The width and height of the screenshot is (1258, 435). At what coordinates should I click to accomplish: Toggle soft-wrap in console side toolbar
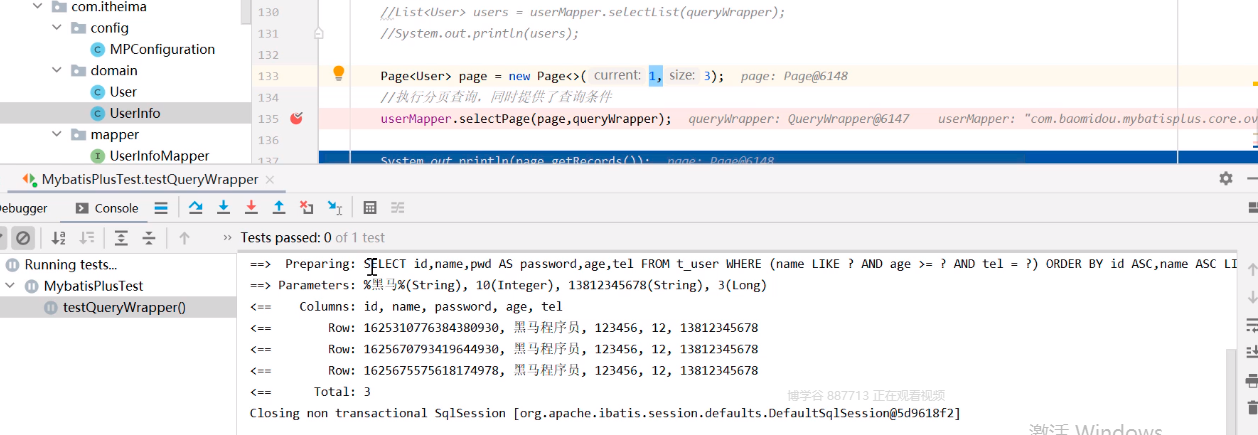click(x=1251, y=325)
